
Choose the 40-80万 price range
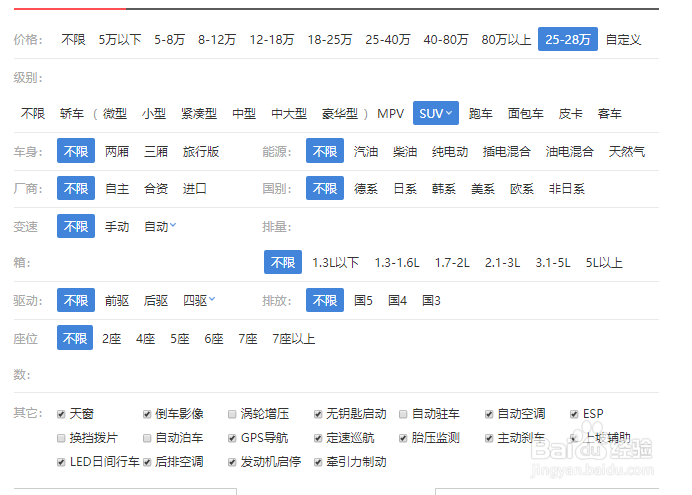(446, 40)
